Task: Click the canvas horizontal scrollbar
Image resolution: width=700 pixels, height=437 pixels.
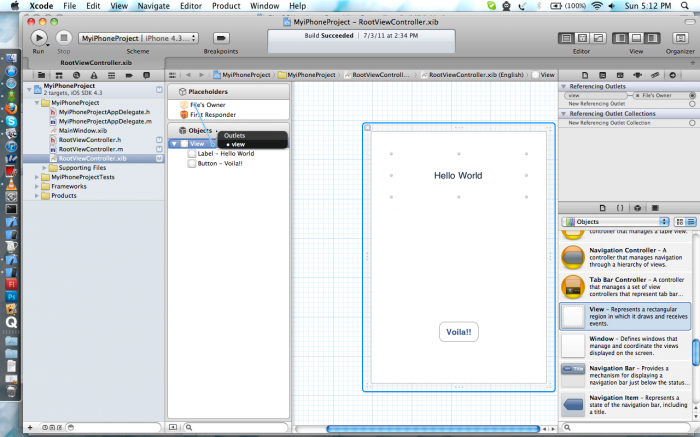Action: (x=433, y=429)
